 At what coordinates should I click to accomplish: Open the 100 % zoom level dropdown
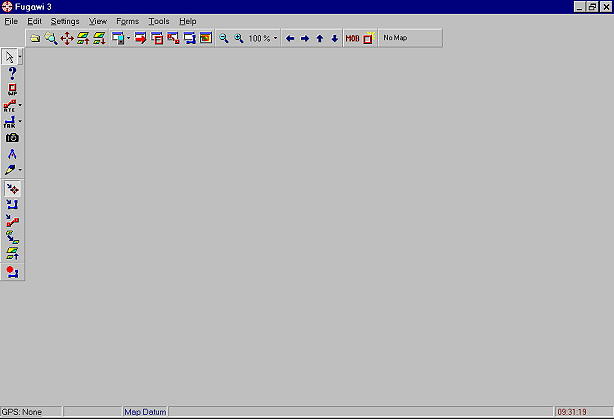(275, 38)
